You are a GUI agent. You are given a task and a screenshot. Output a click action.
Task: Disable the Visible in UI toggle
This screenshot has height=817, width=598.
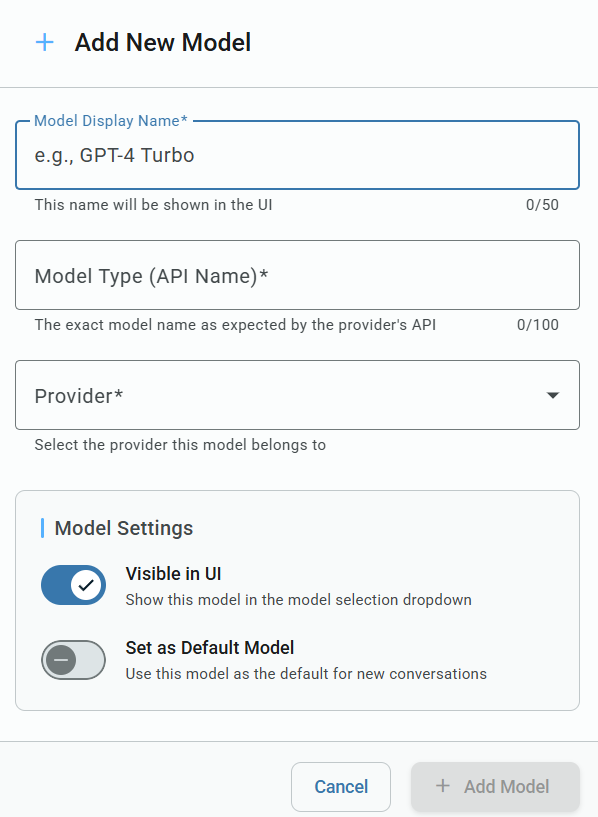coord(73,585)
